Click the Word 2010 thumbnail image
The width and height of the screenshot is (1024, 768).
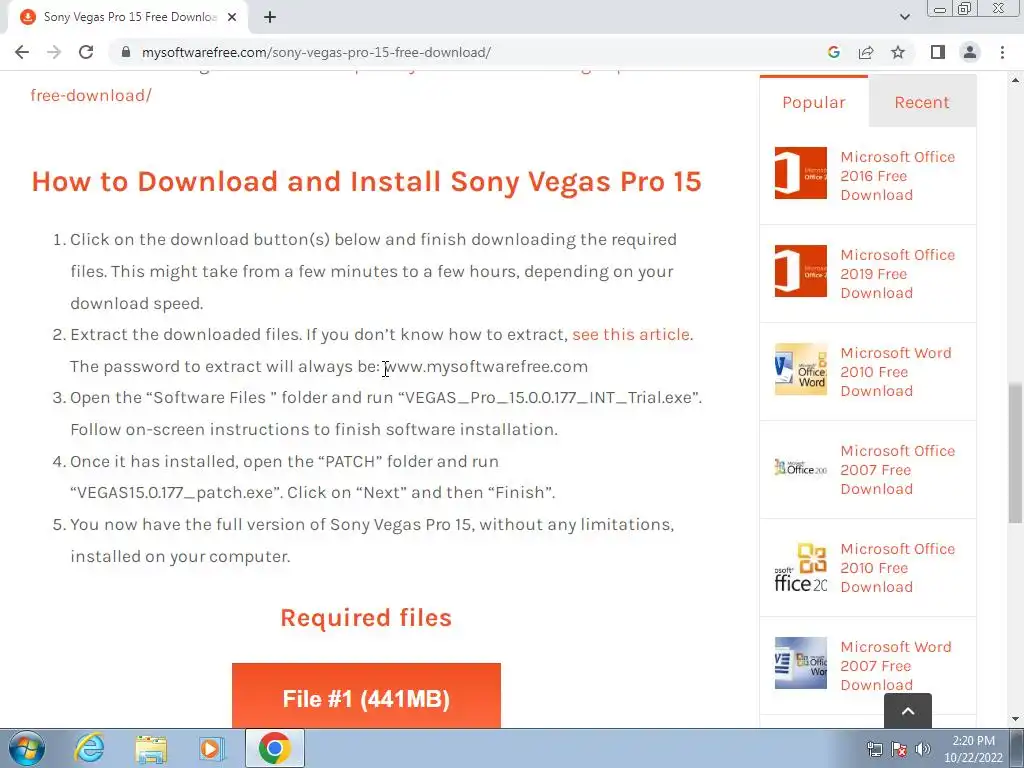801,369
